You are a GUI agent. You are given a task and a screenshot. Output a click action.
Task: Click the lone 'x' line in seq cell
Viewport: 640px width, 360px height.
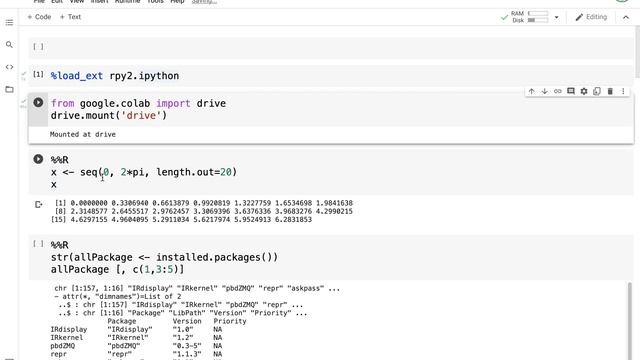53,185
